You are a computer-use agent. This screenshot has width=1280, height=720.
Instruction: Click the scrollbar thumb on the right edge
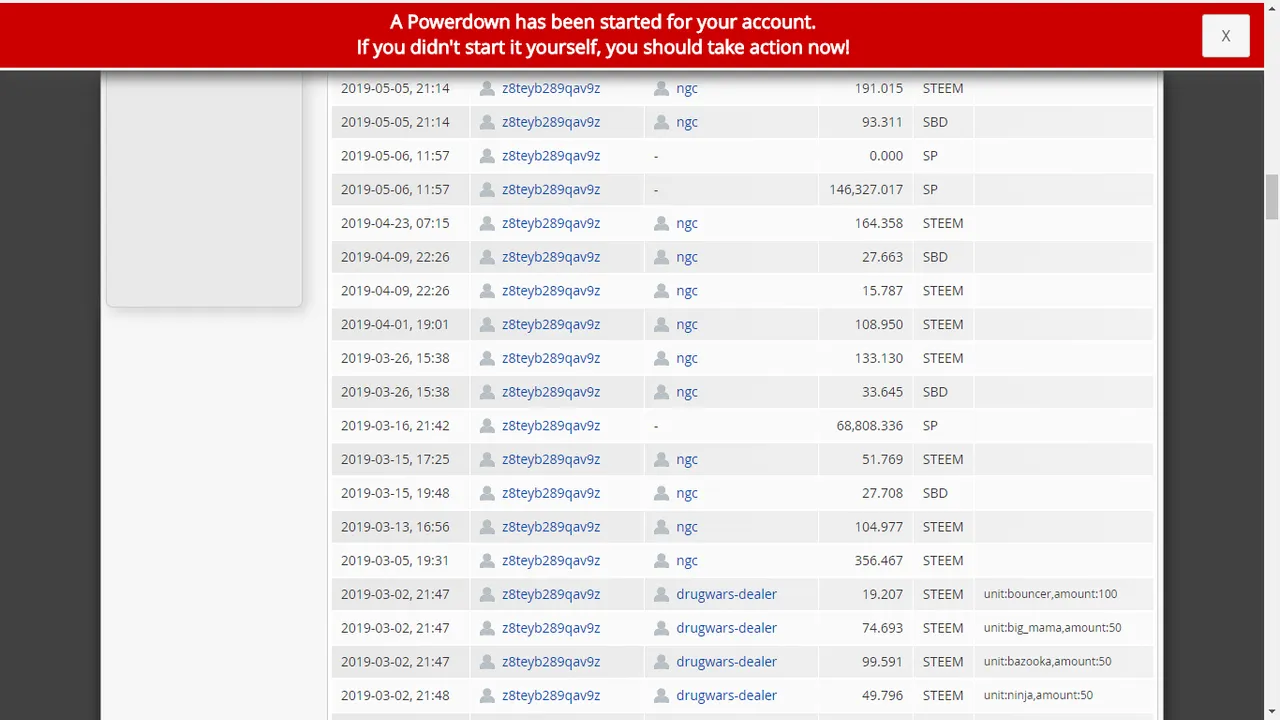point(1272,196)
